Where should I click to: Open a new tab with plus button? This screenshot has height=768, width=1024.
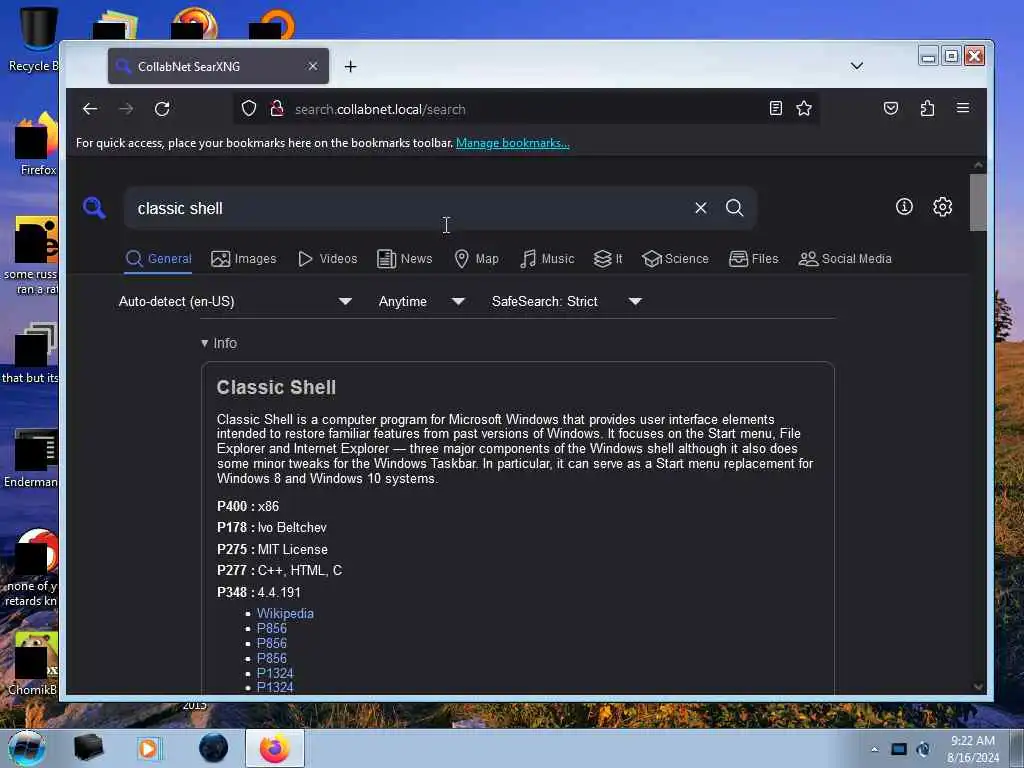(351, 67)
